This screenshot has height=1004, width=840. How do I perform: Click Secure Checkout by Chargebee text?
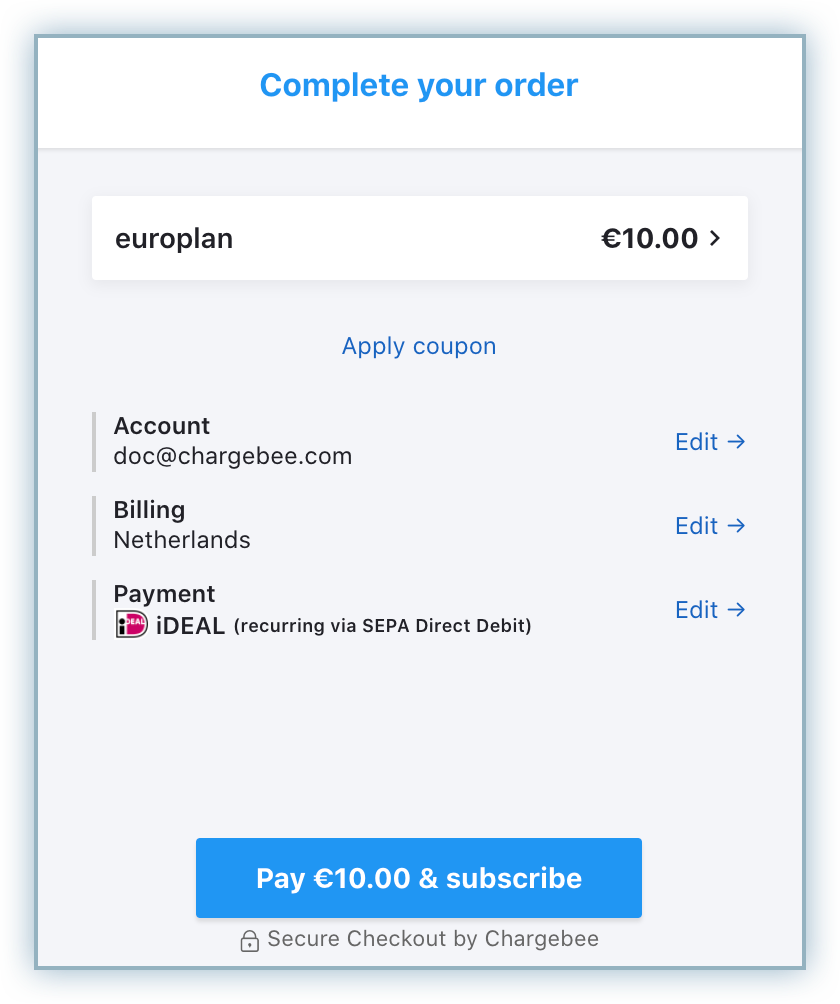(x=433, y=939)
